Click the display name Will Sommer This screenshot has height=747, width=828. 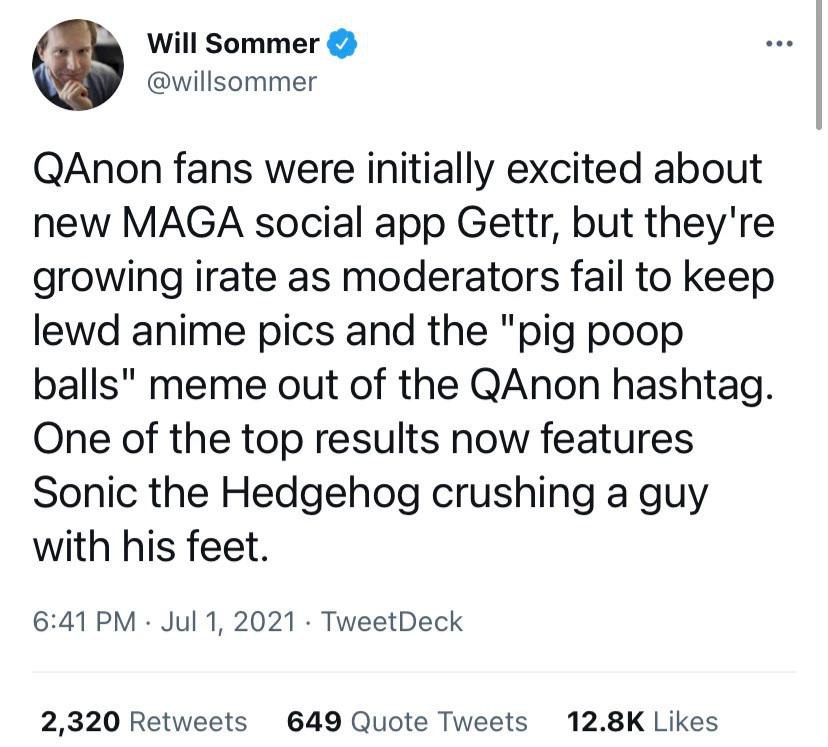(233, 43)
